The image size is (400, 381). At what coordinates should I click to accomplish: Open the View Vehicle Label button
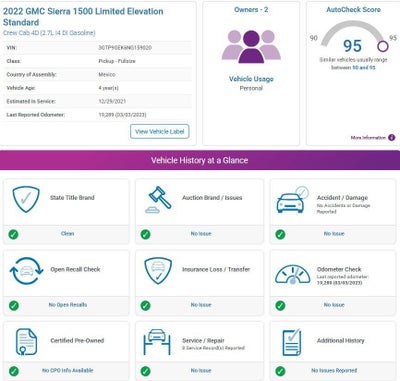160,132
